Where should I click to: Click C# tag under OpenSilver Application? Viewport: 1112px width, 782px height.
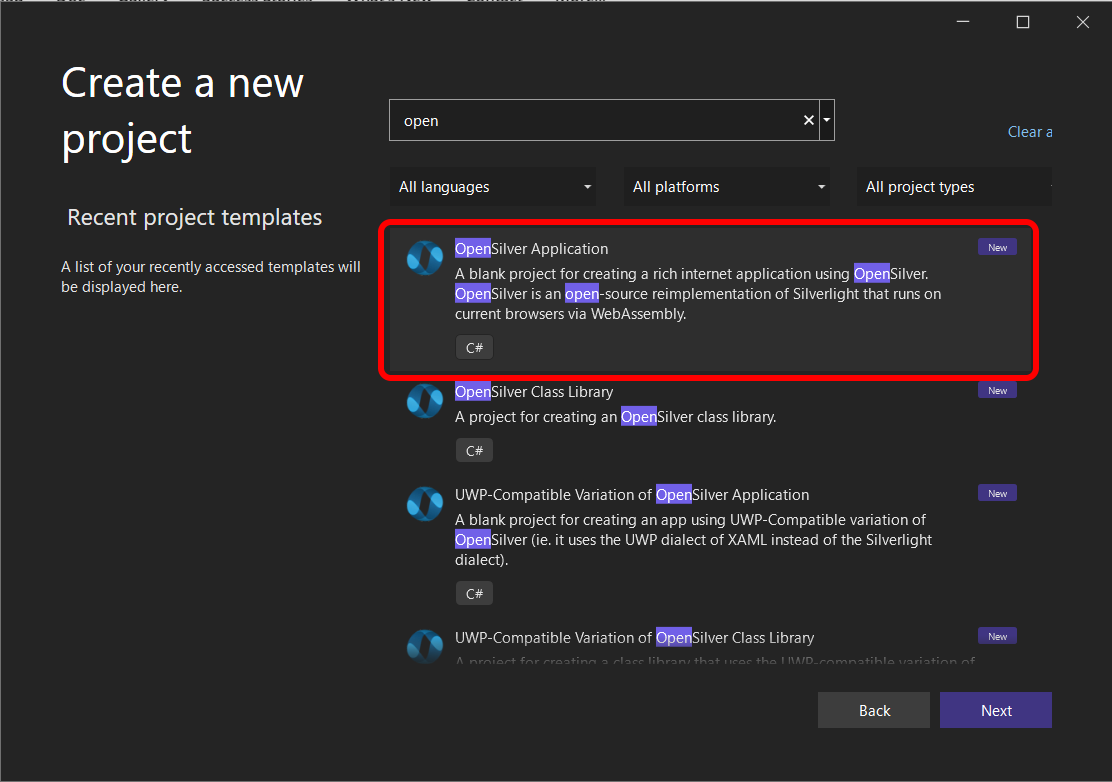click(x=474, y=348)
